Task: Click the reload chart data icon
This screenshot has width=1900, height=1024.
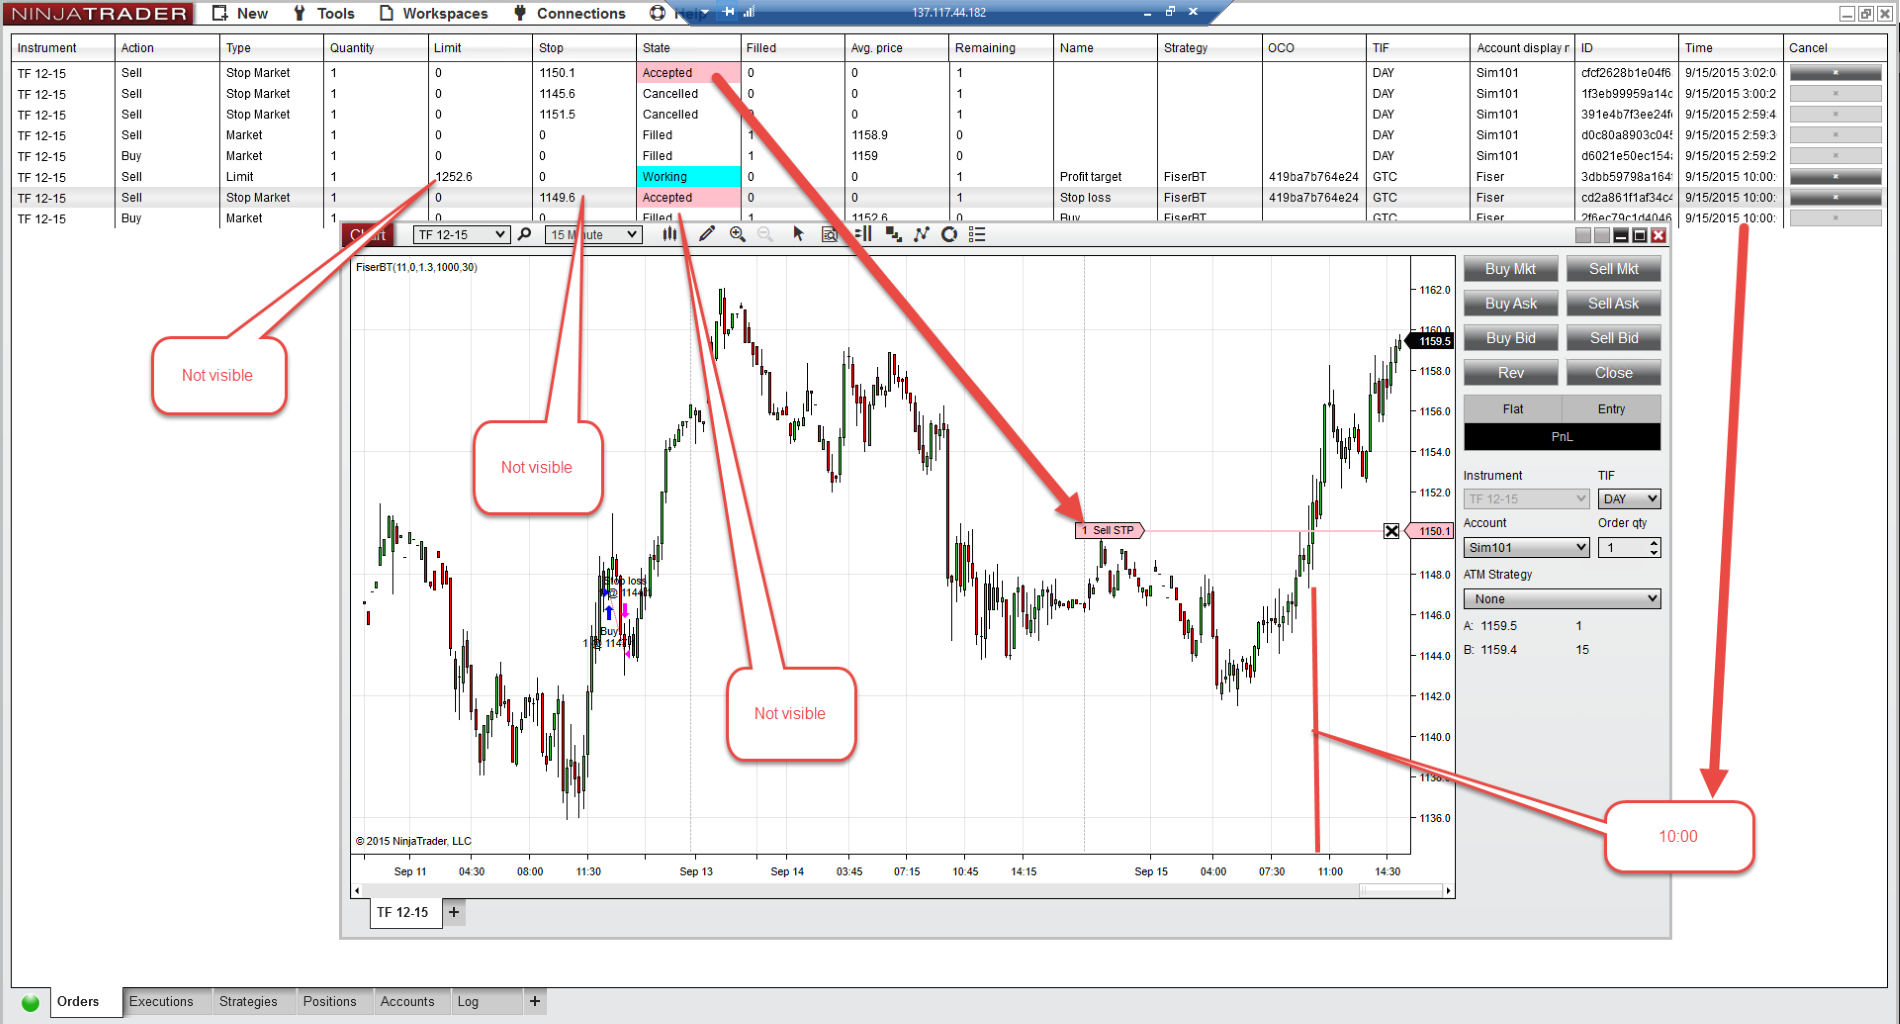Action: coord(949,234)
